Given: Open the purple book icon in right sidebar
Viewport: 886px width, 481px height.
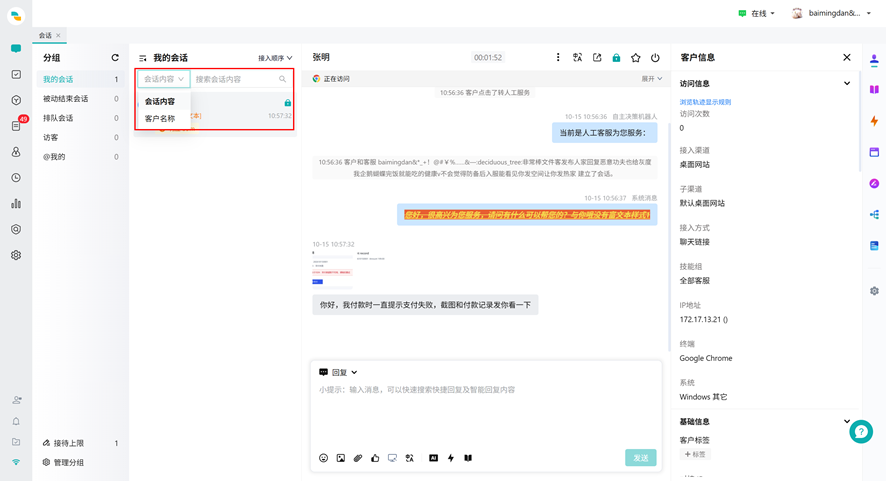Looking at the screenshot, I should coord(874,89).
